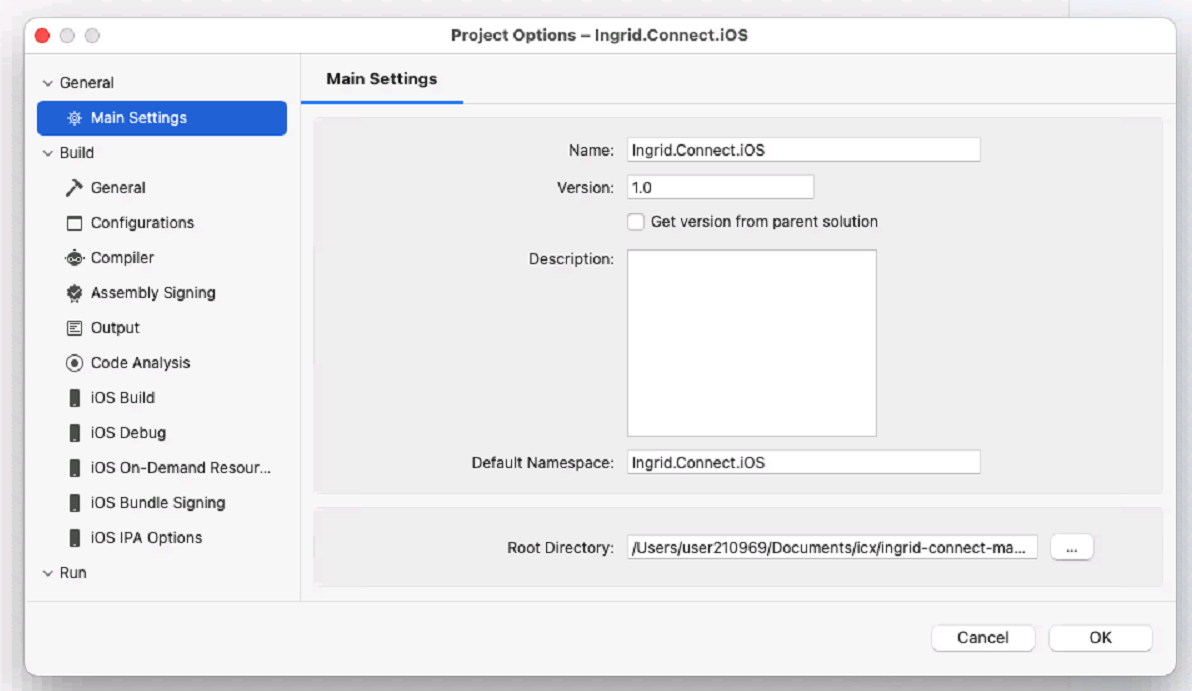Screen dimensions: 1192x691
Task: Click inside the Description text area
Action: point(751,343)
